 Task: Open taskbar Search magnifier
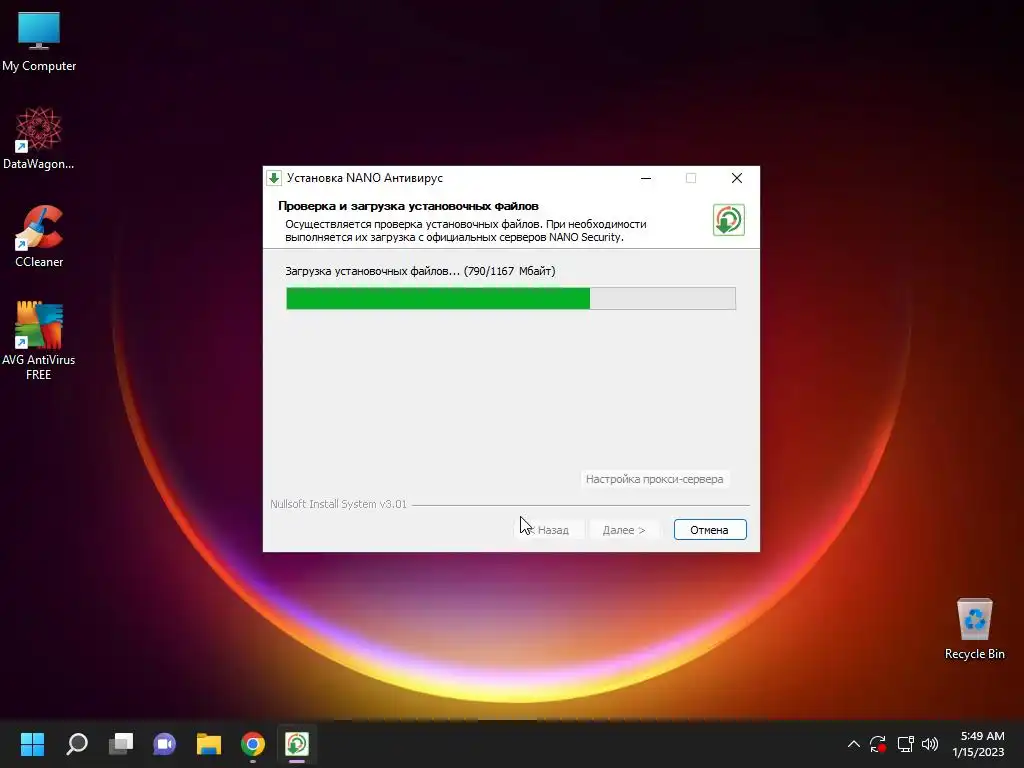tap(77, 744)
